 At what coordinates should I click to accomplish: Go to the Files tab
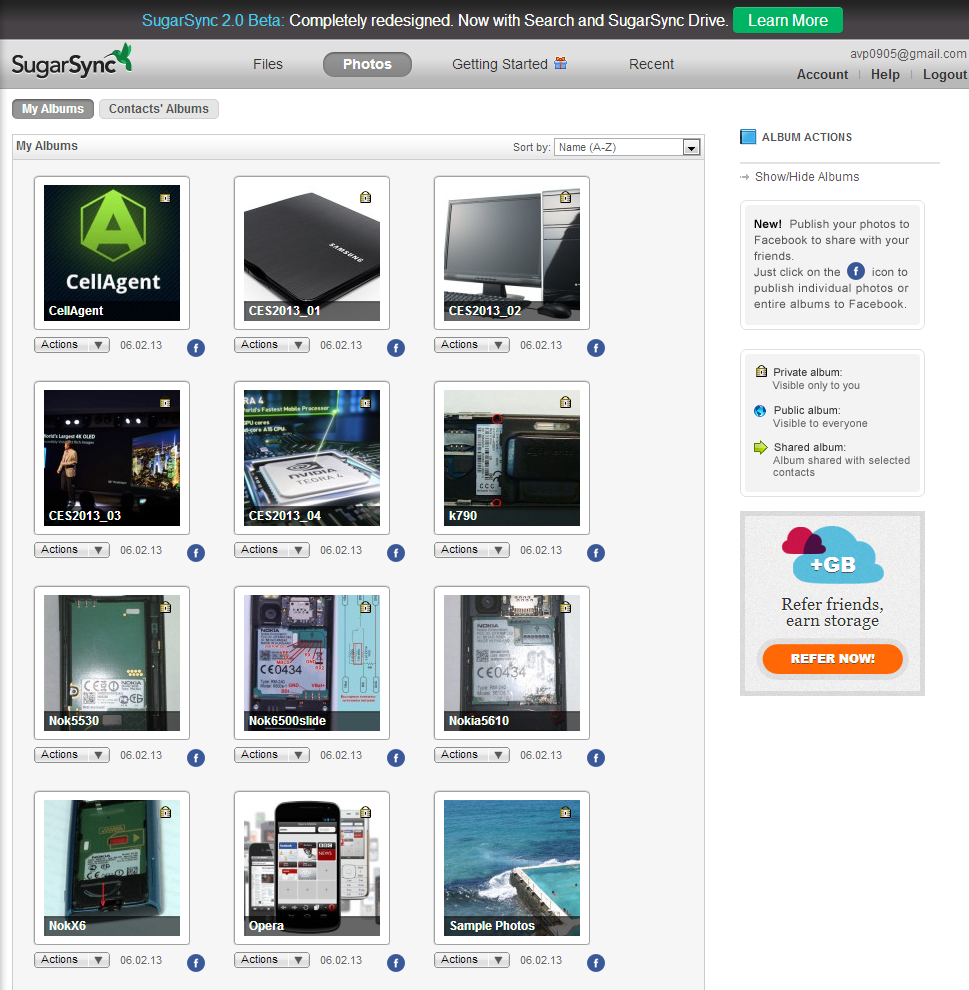tap(268, 64)
